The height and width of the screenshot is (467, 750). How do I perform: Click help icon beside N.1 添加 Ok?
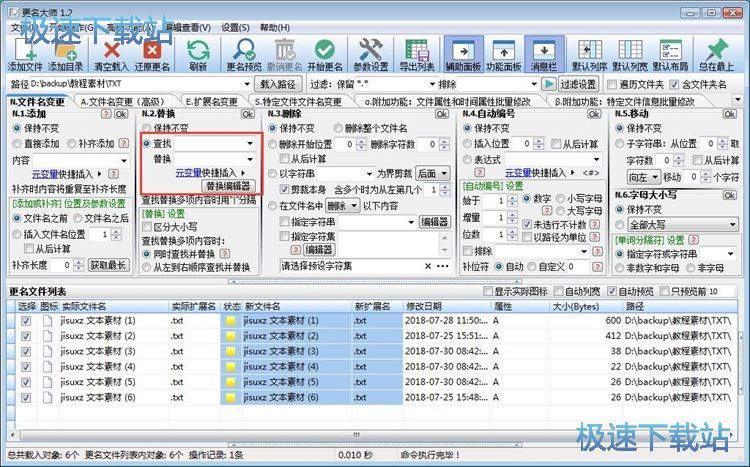106,114
